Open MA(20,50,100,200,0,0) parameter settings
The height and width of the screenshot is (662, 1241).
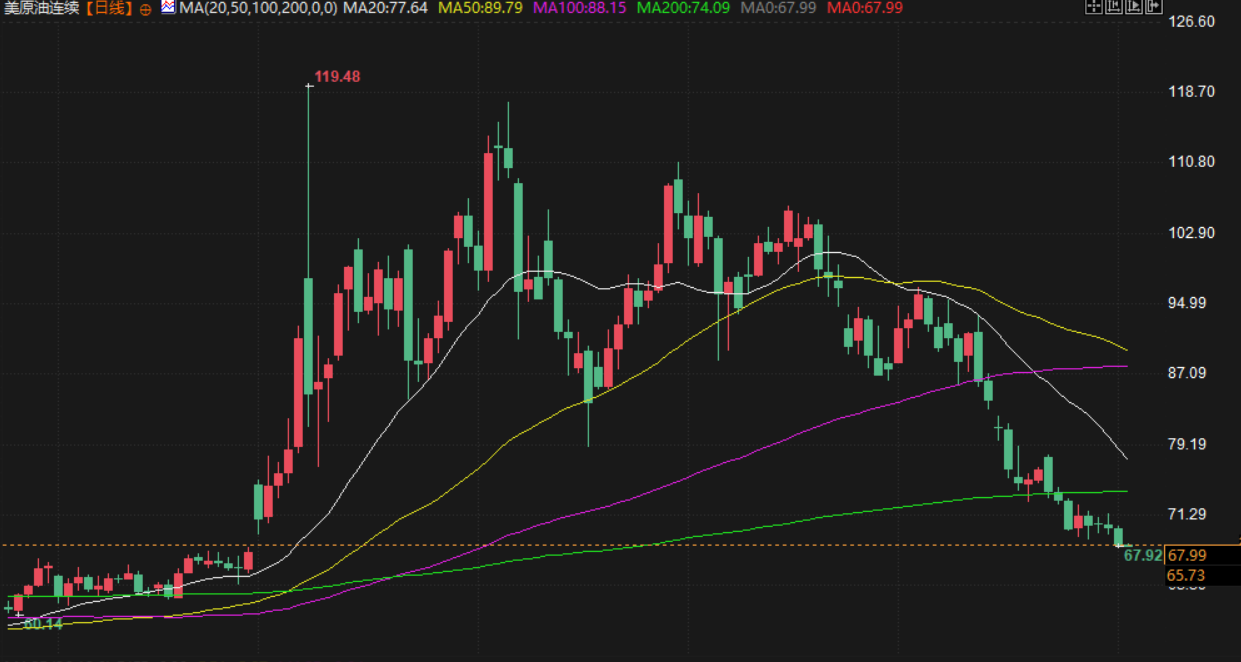point(259,8)
